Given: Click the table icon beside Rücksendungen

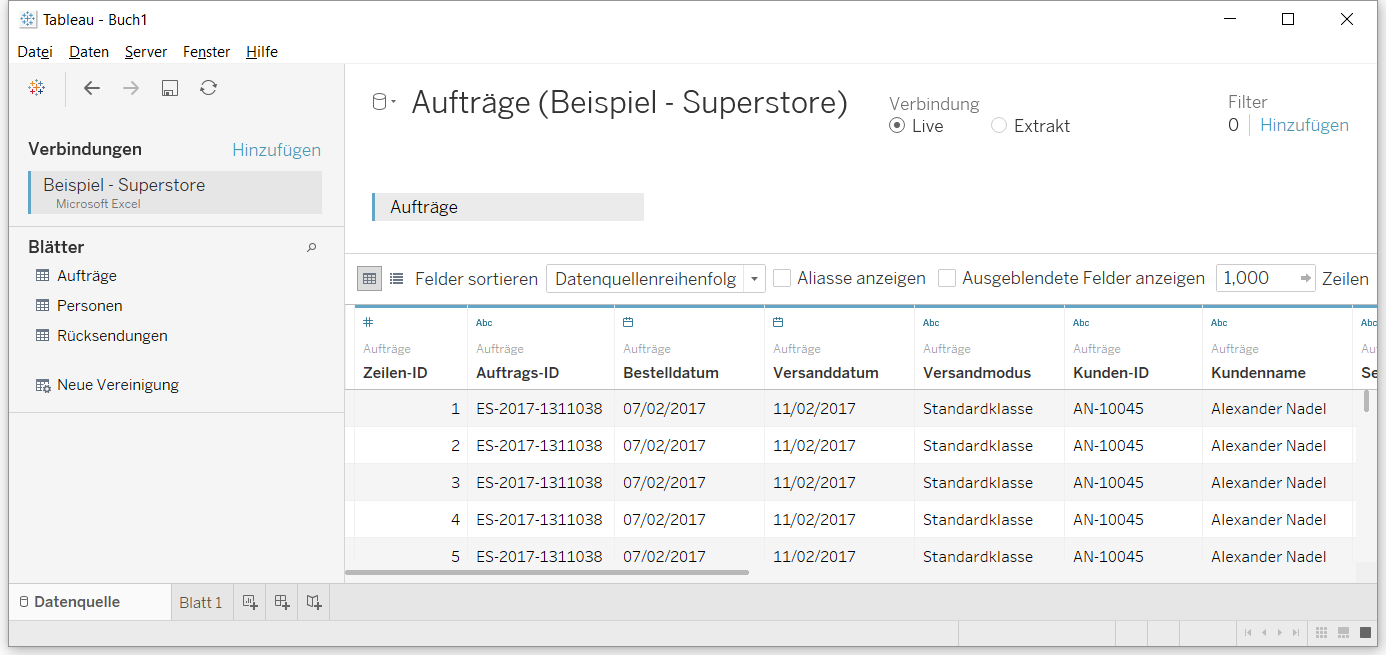Looking at the screenshot, I should [43, 336].
